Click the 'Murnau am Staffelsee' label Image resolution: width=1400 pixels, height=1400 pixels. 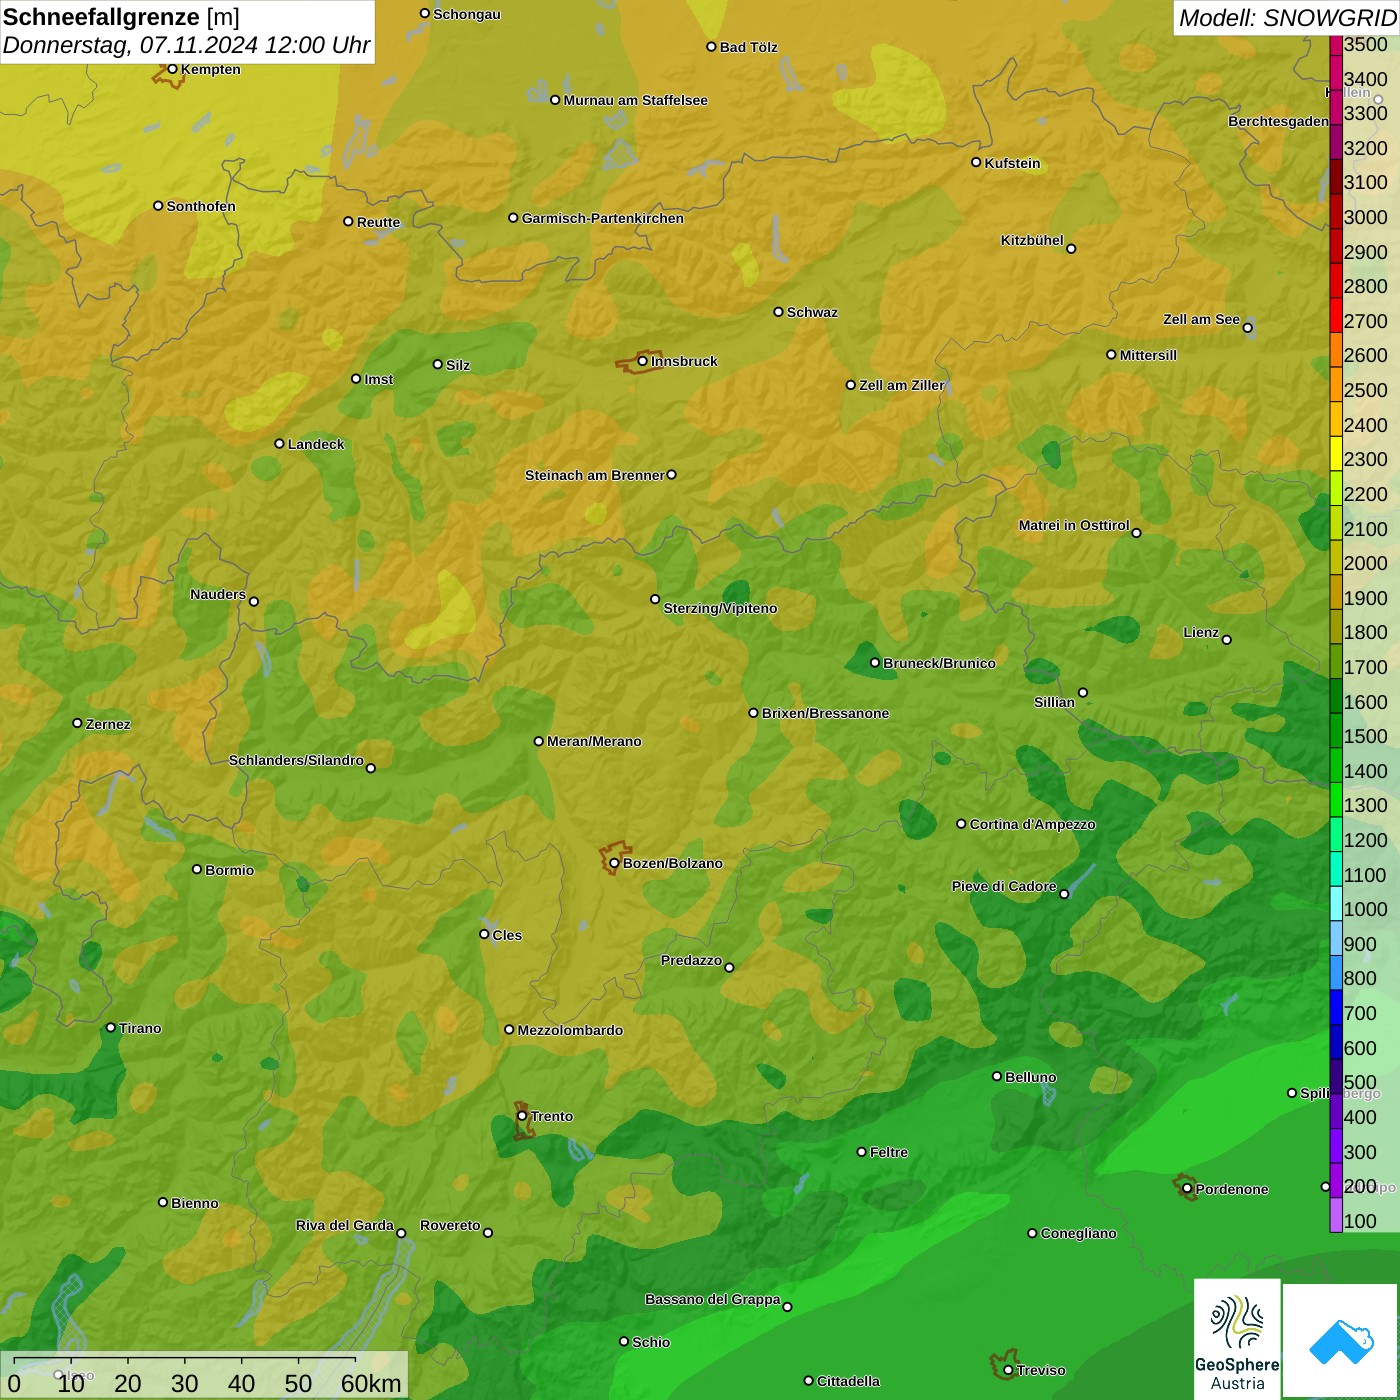(x=635, y=100)
